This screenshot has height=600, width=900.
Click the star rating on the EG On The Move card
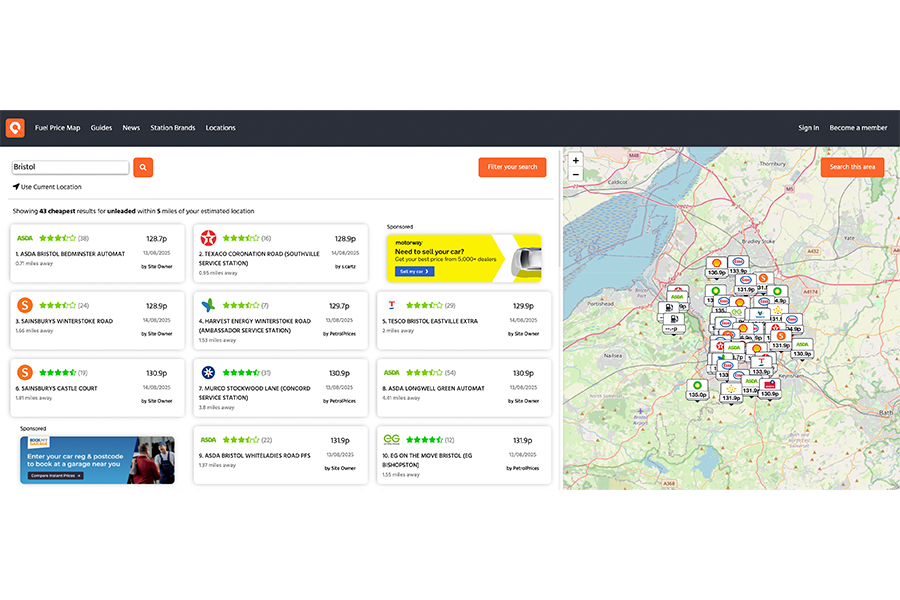coord(424,440)
